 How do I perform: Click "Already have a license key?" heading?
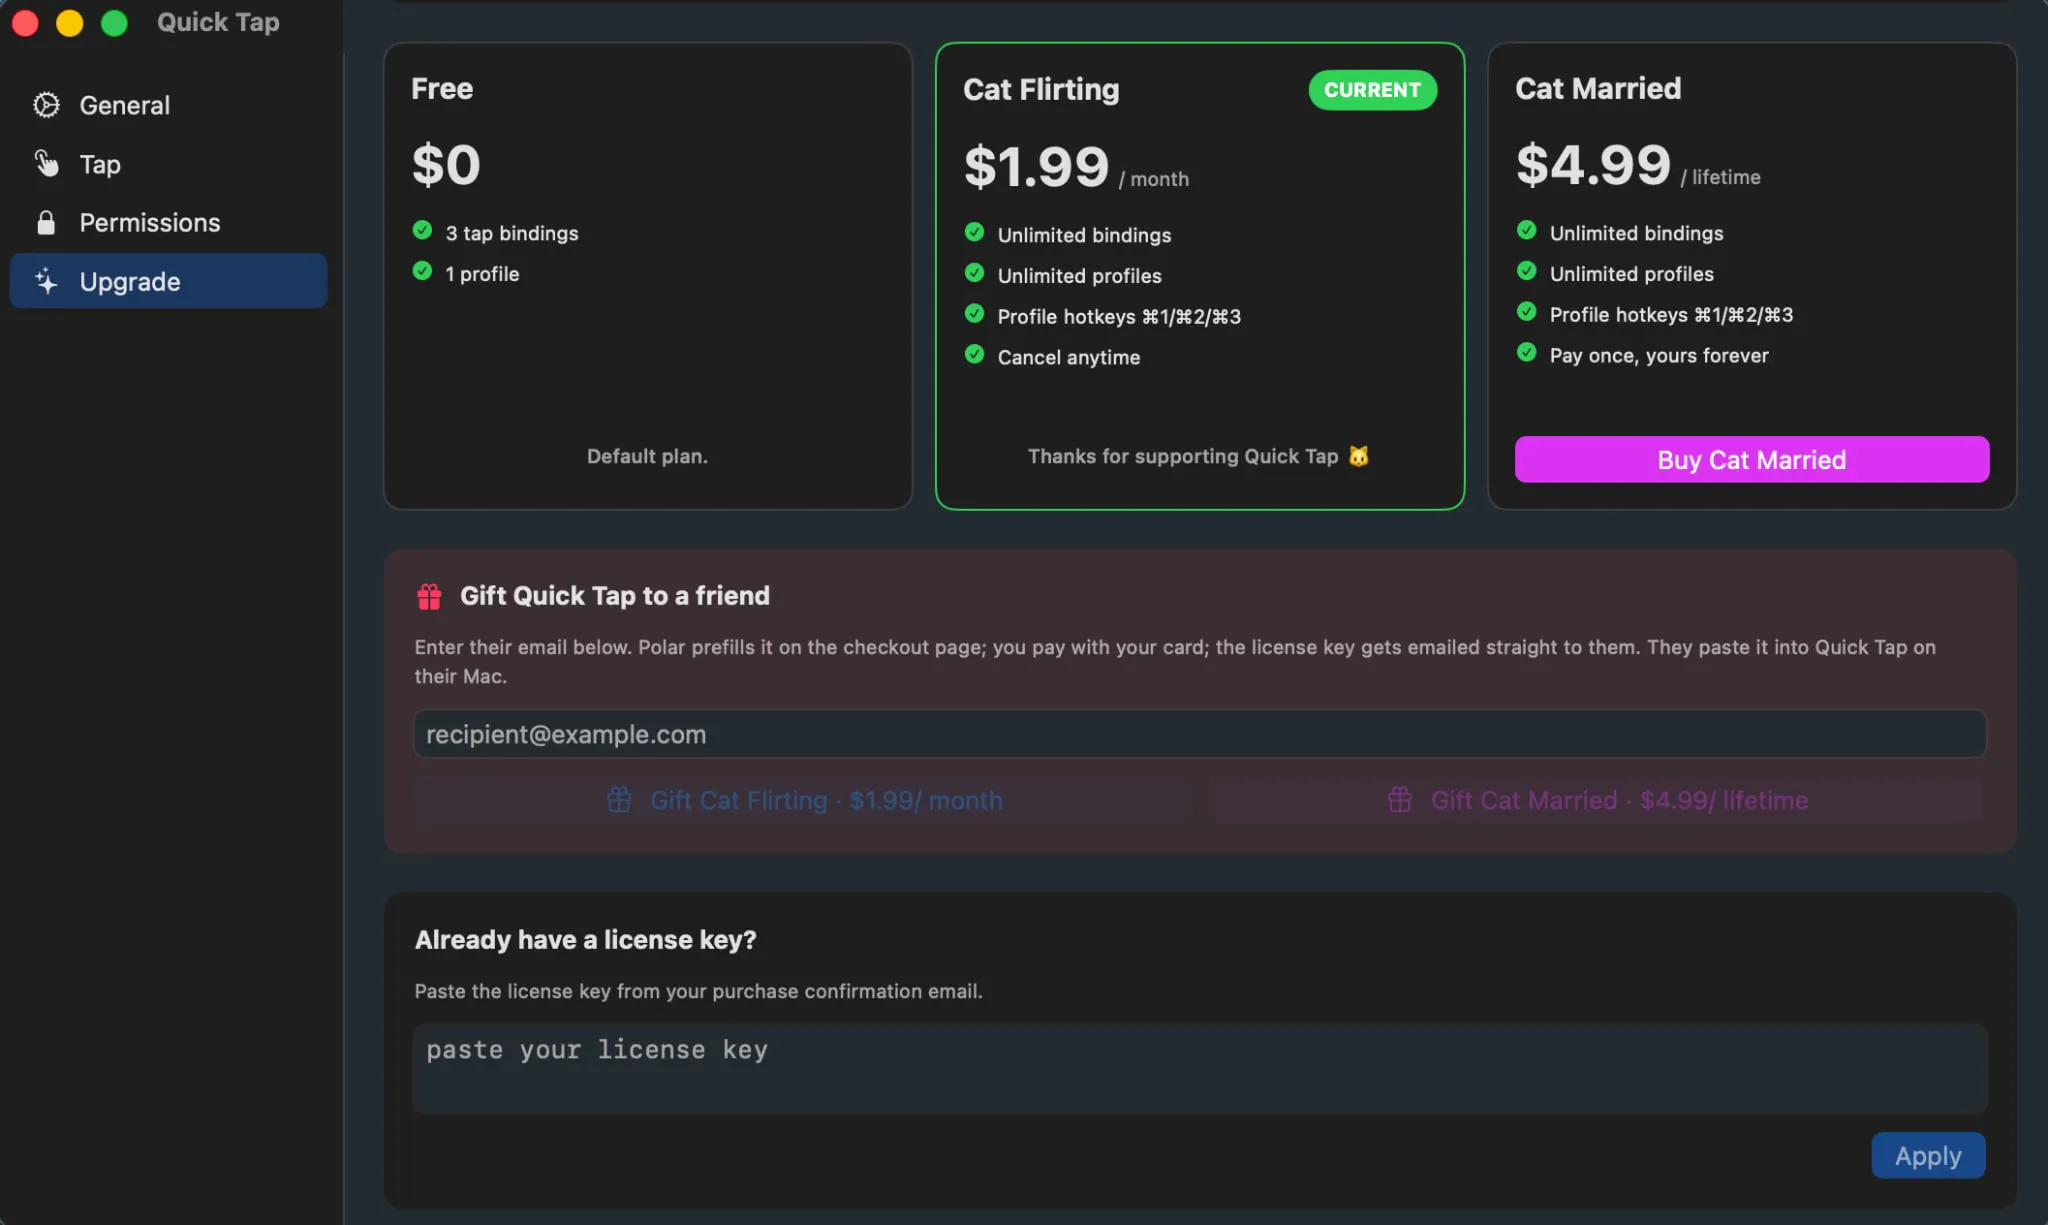[x=585, y=940]
